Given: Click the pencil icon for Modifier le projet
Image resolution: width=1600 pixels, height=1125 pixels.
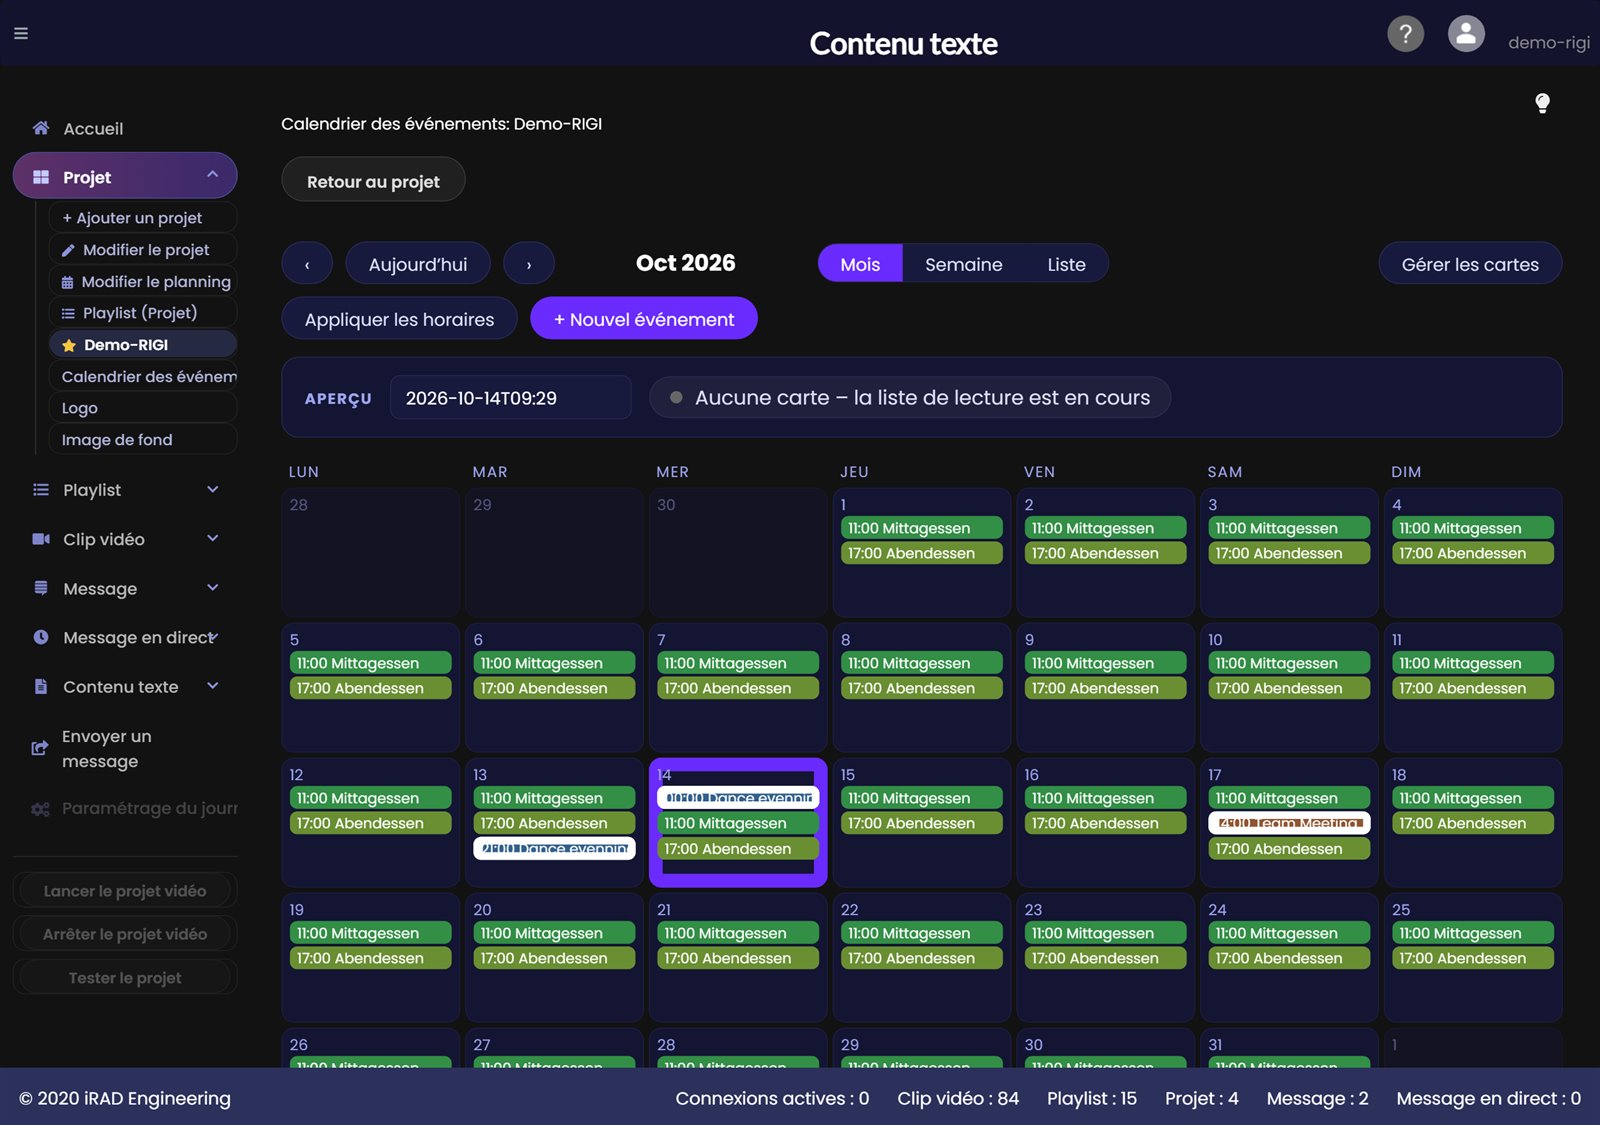Looking at the screenshot, I should click(x=68, y=250).
